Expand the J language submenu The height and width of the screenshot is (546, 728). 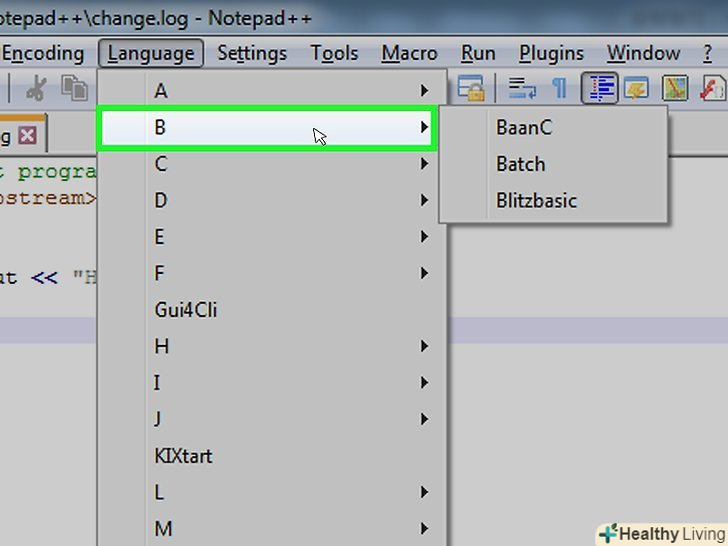[x=272, y=419]
